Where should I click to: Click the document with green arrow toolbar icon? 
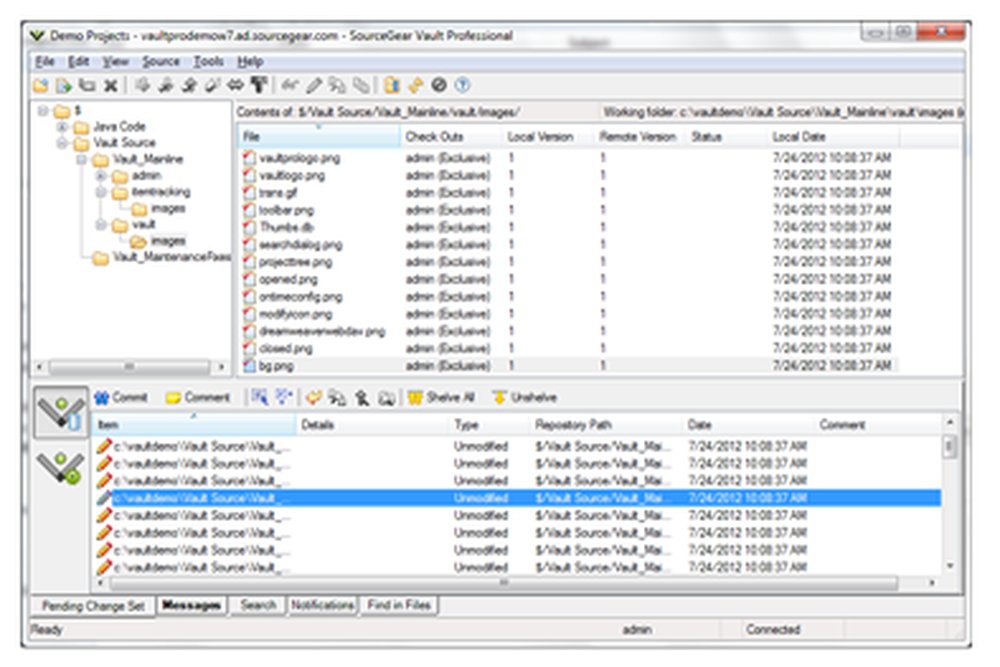click(64, 85)
